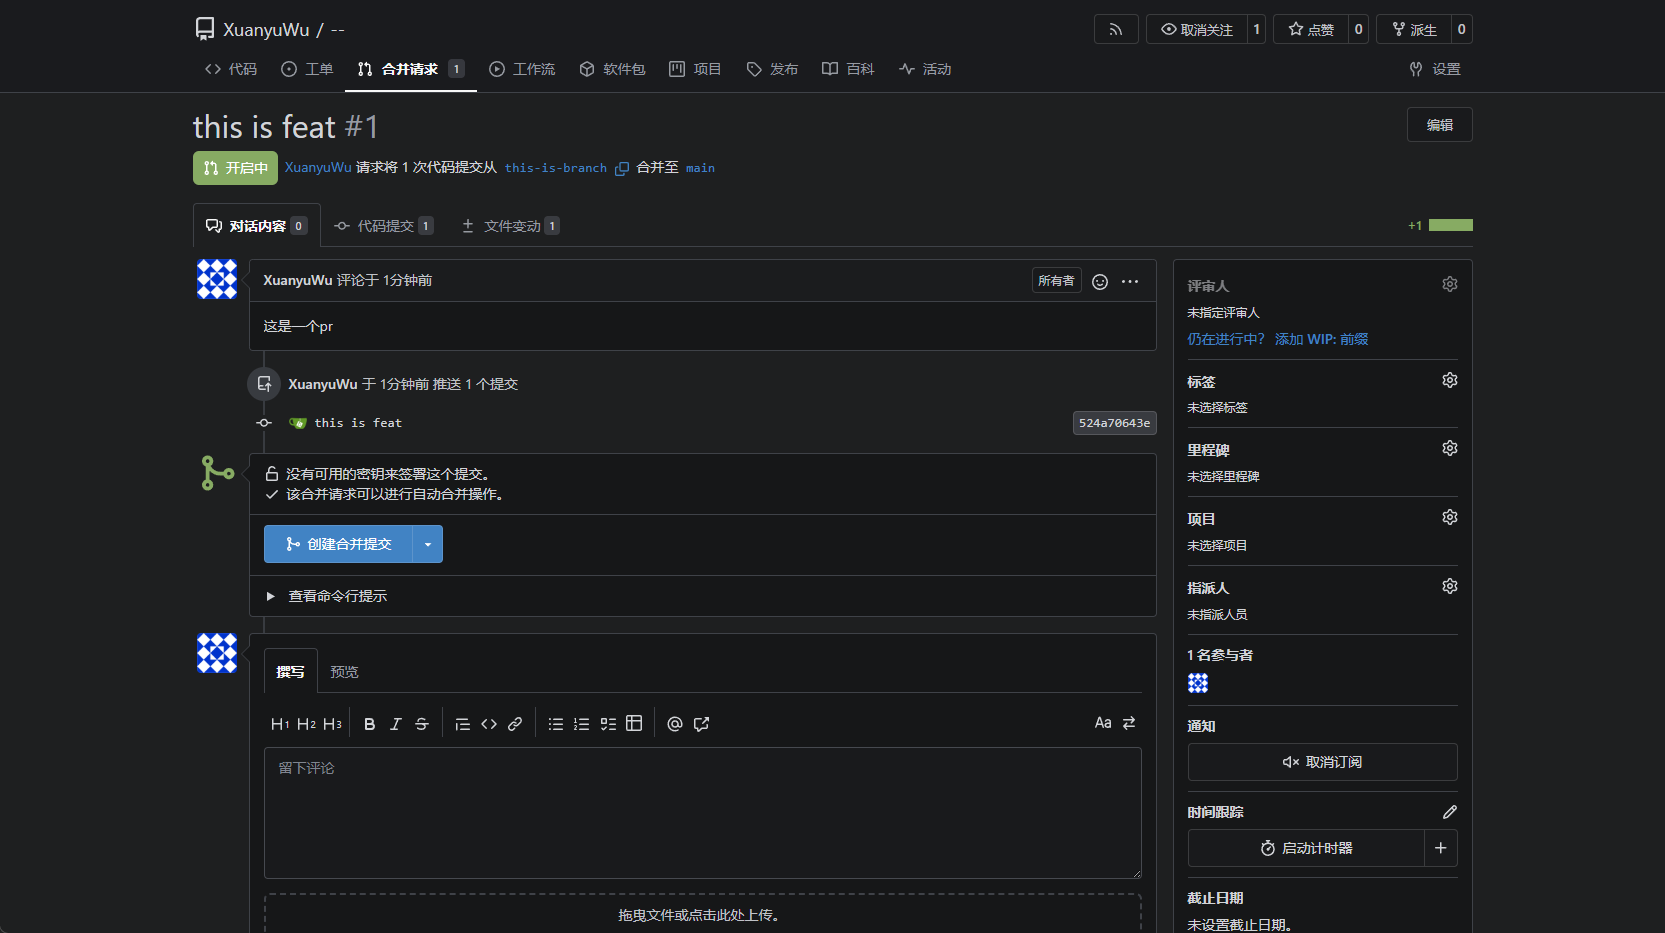Click 取消订阅 unsubscribe button
Viewport: 1665px width, 933px height.
1322,762
